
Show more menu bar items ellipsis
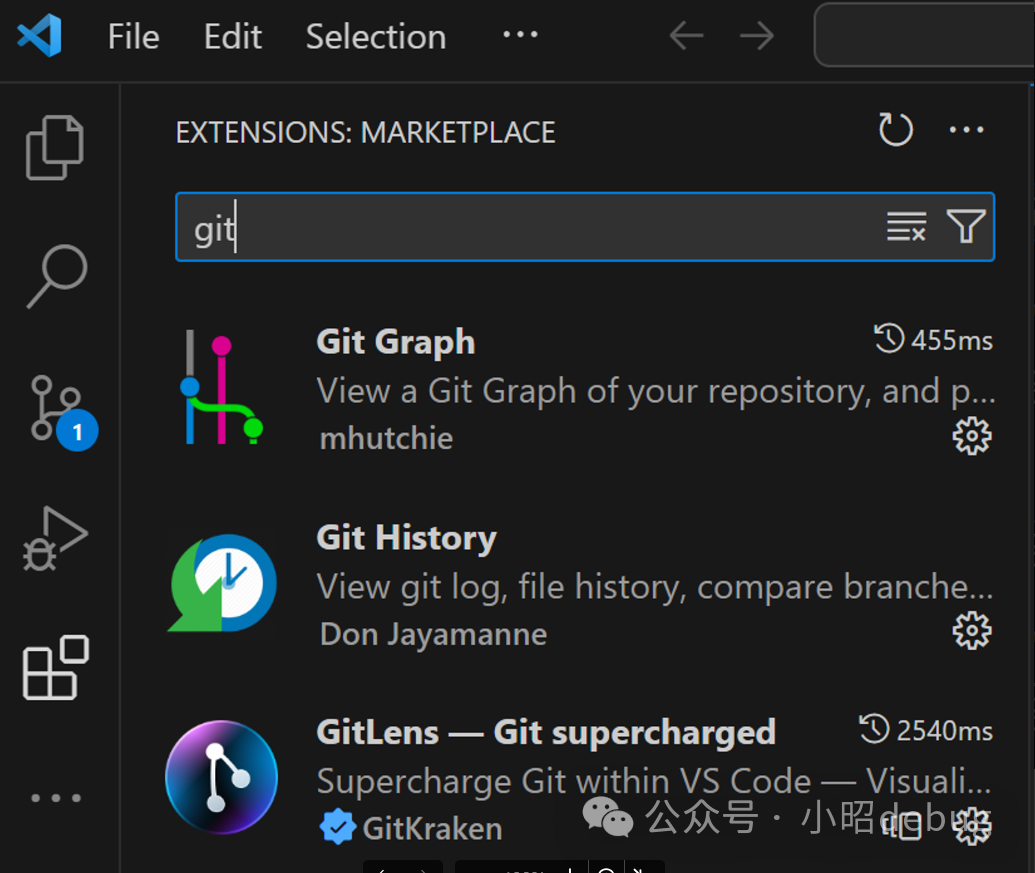[x=520, y=34]
